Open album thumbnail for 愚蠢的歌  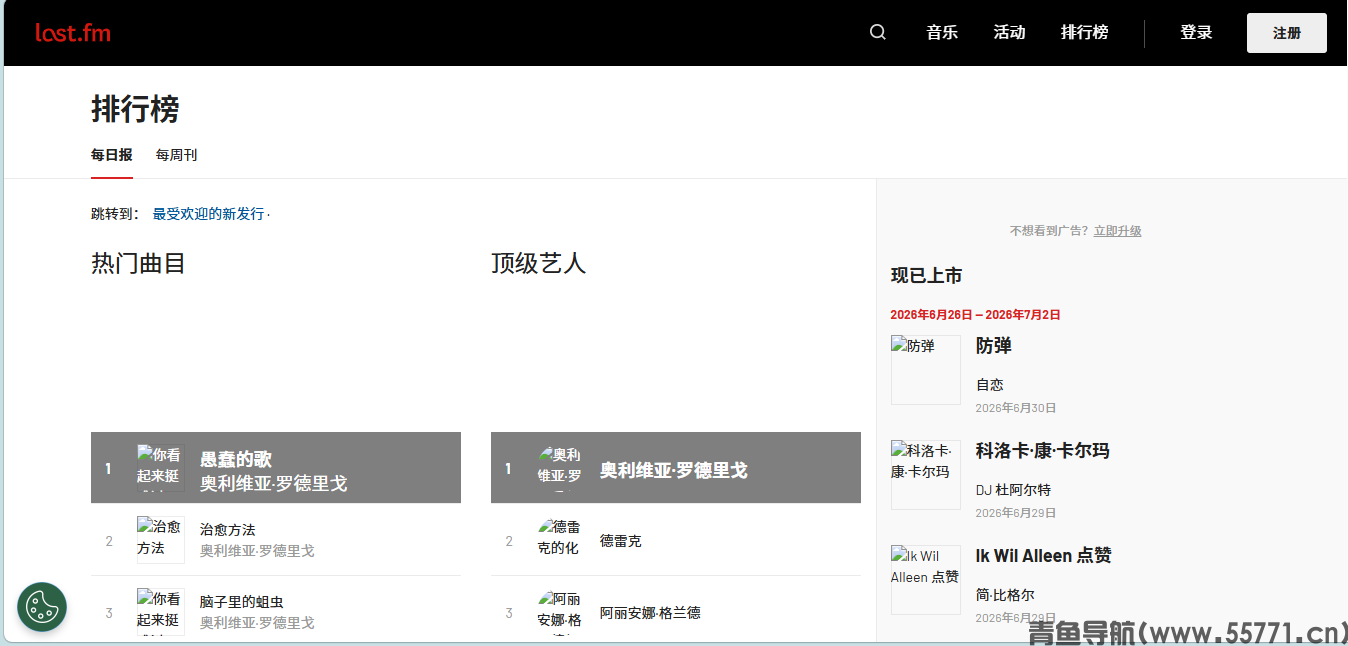click(161, 468)
